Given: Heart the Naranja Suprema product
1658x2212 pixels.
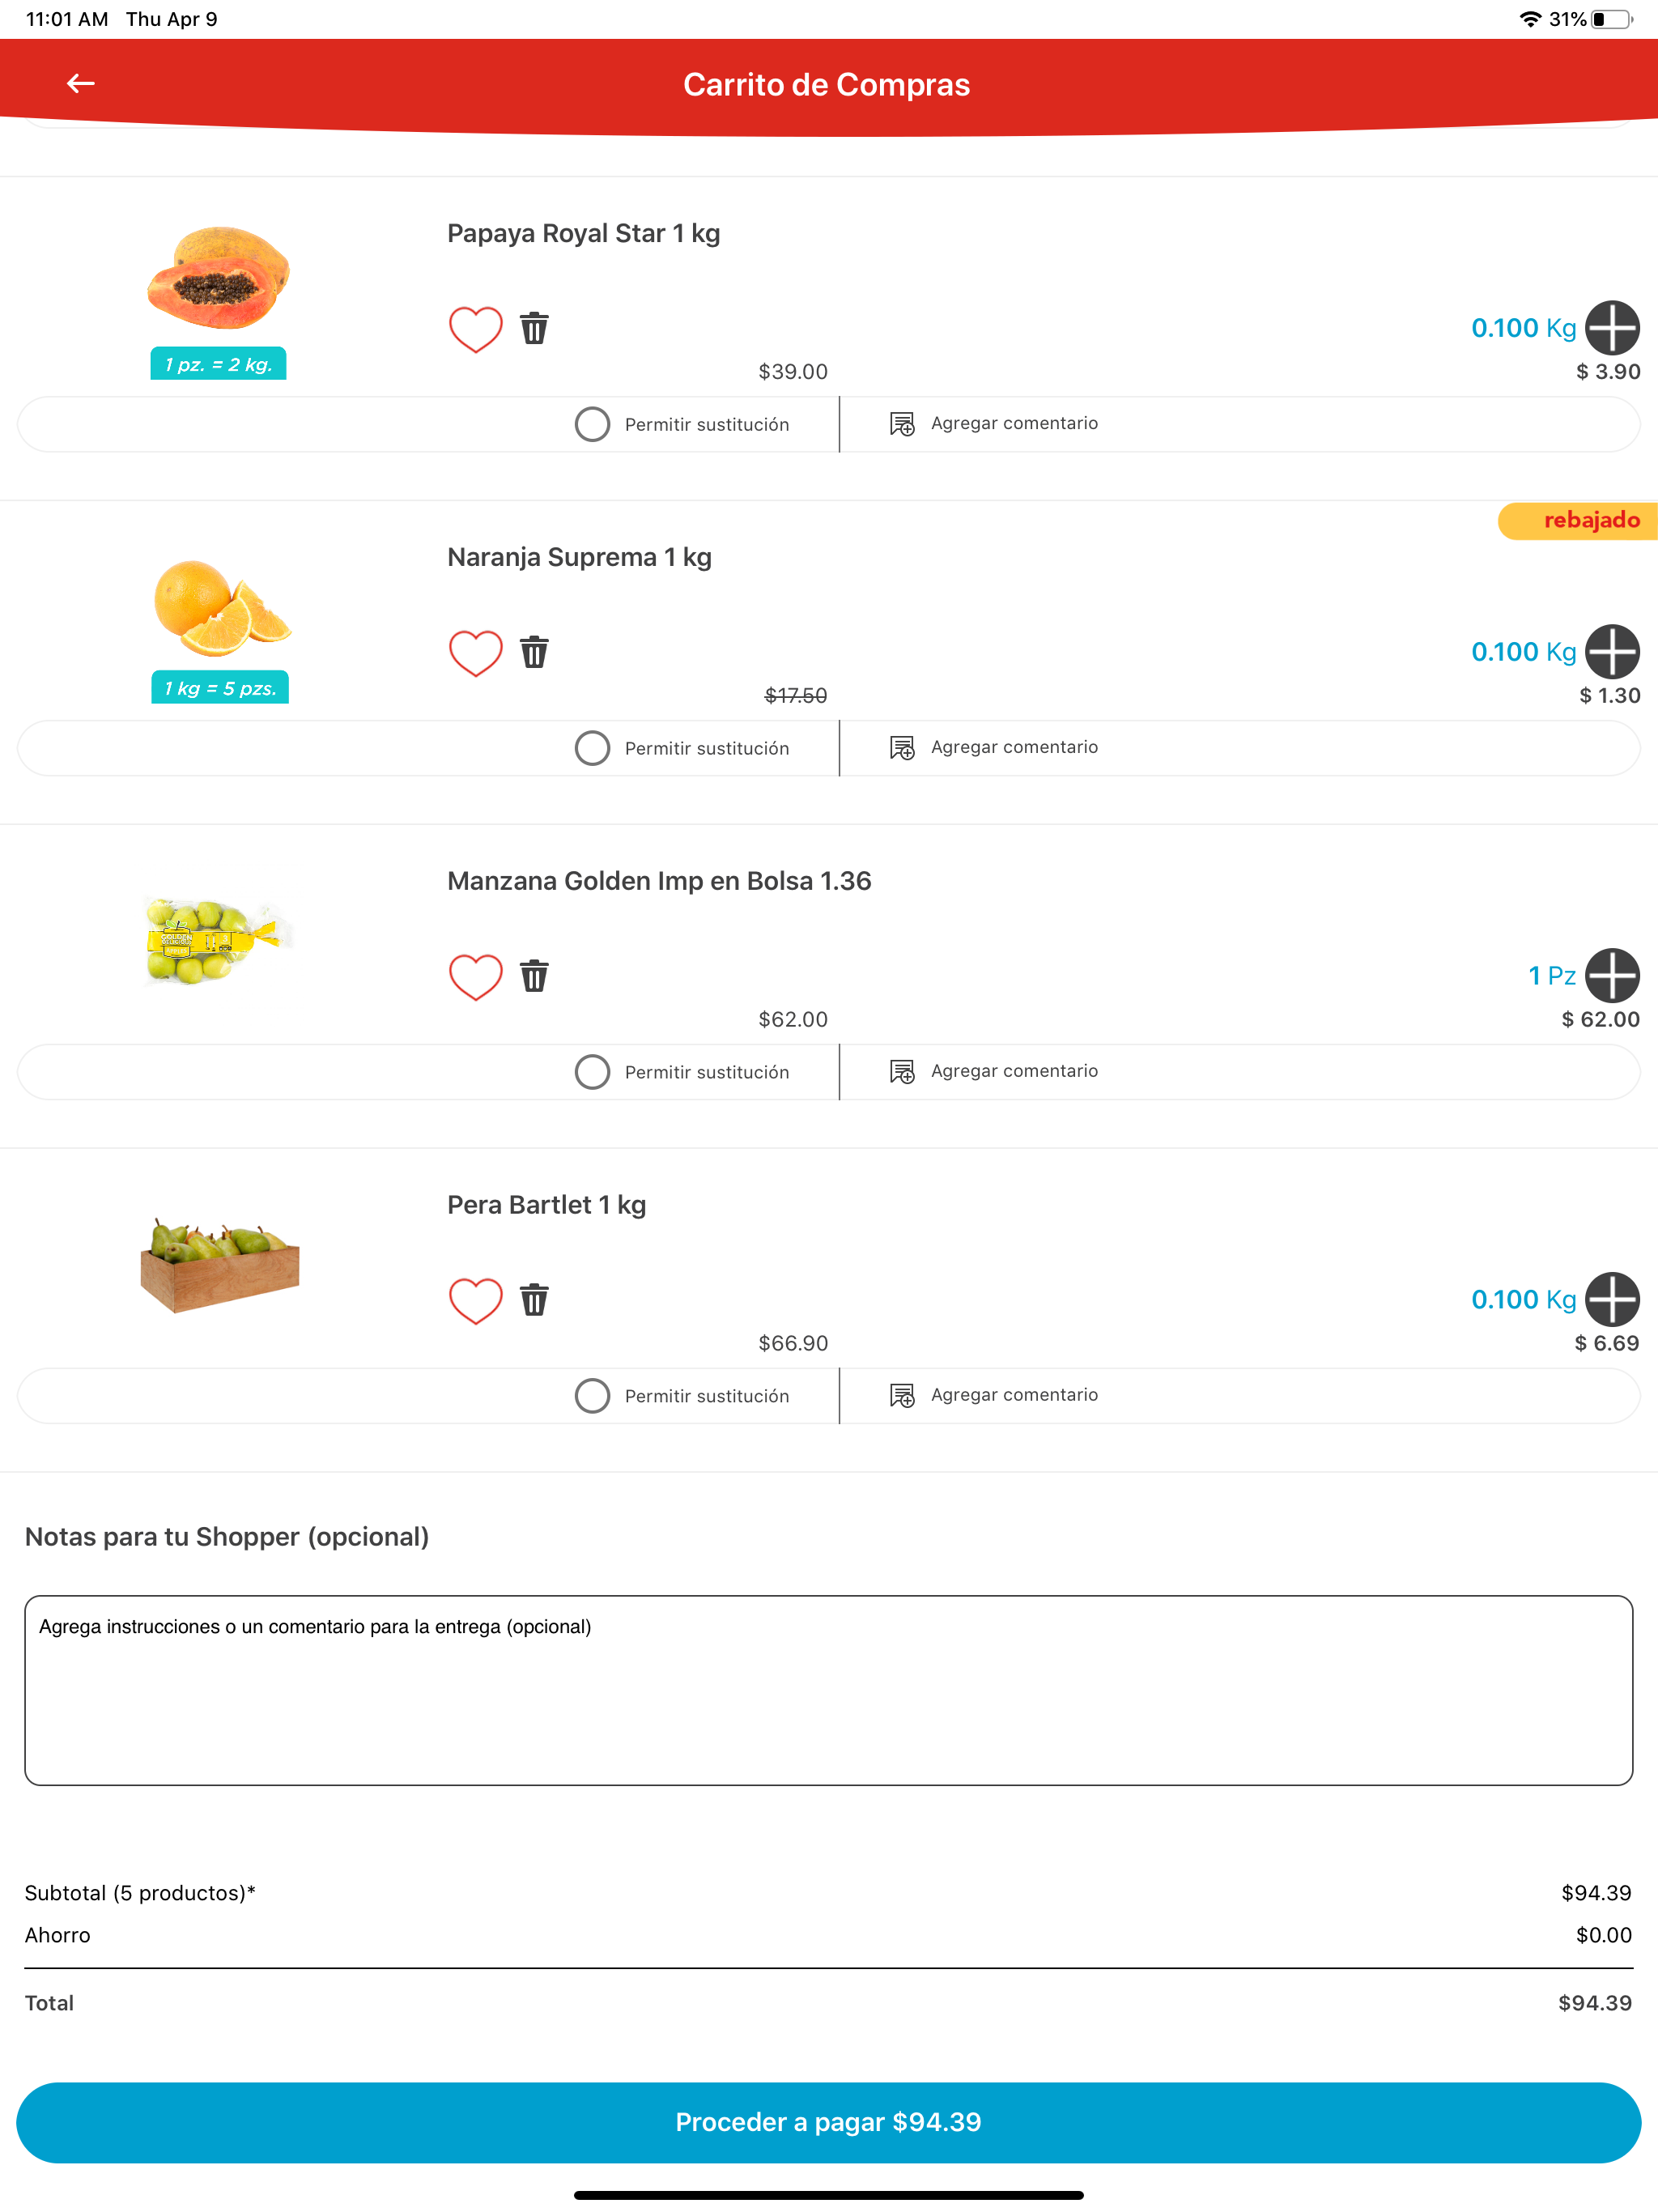Looking at the screenshot, I should tap(475, 653).
